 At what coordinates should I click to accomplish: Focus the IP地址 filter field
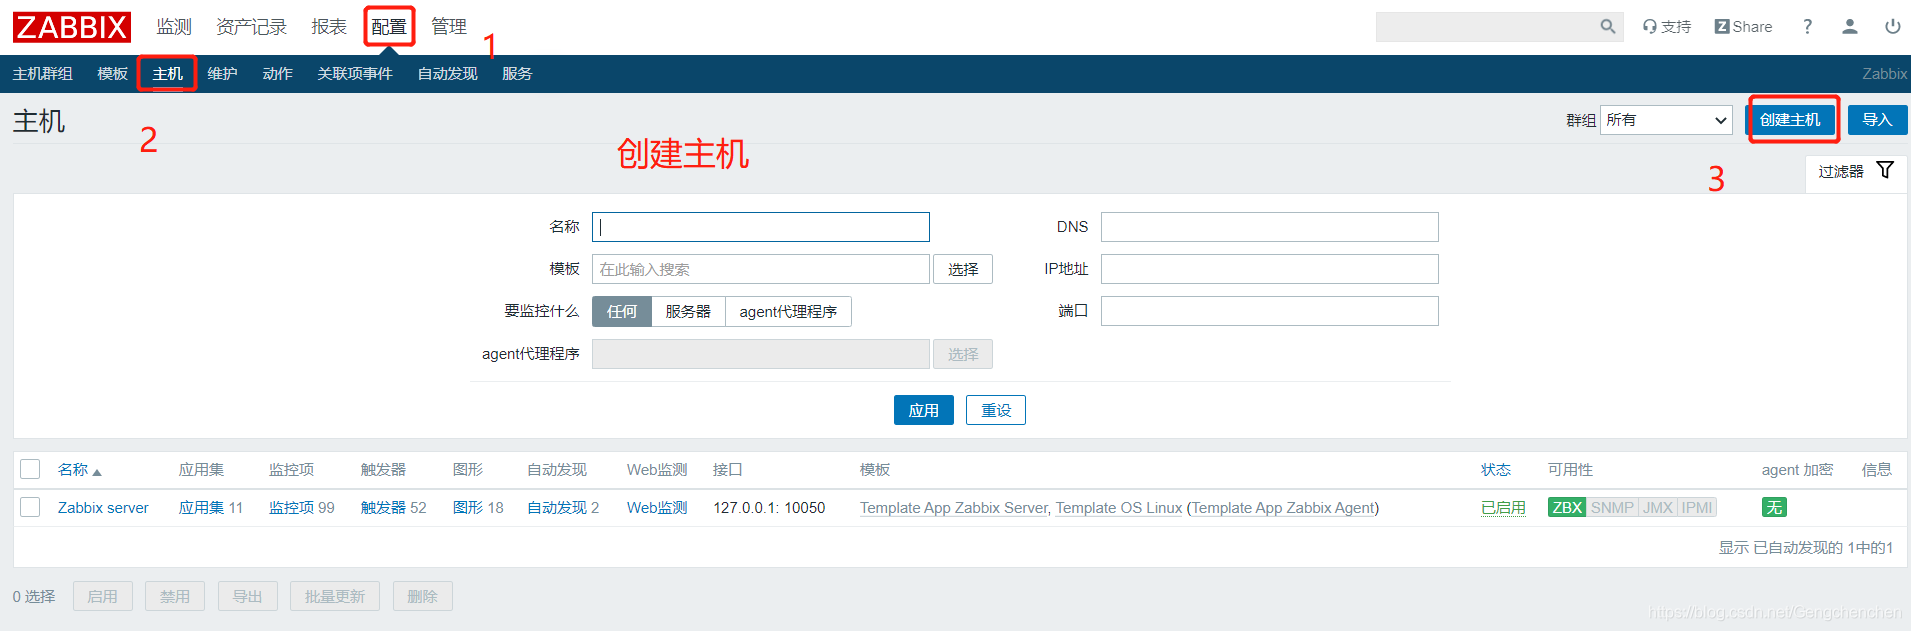(1270, 269)
